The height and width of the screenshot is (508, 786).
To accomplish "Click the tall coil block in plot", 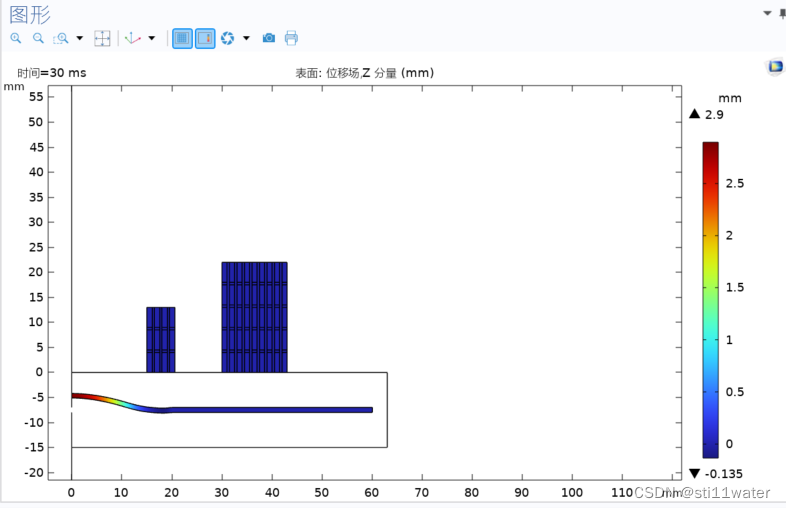I will pyautogui.click(x=255, y=317).
